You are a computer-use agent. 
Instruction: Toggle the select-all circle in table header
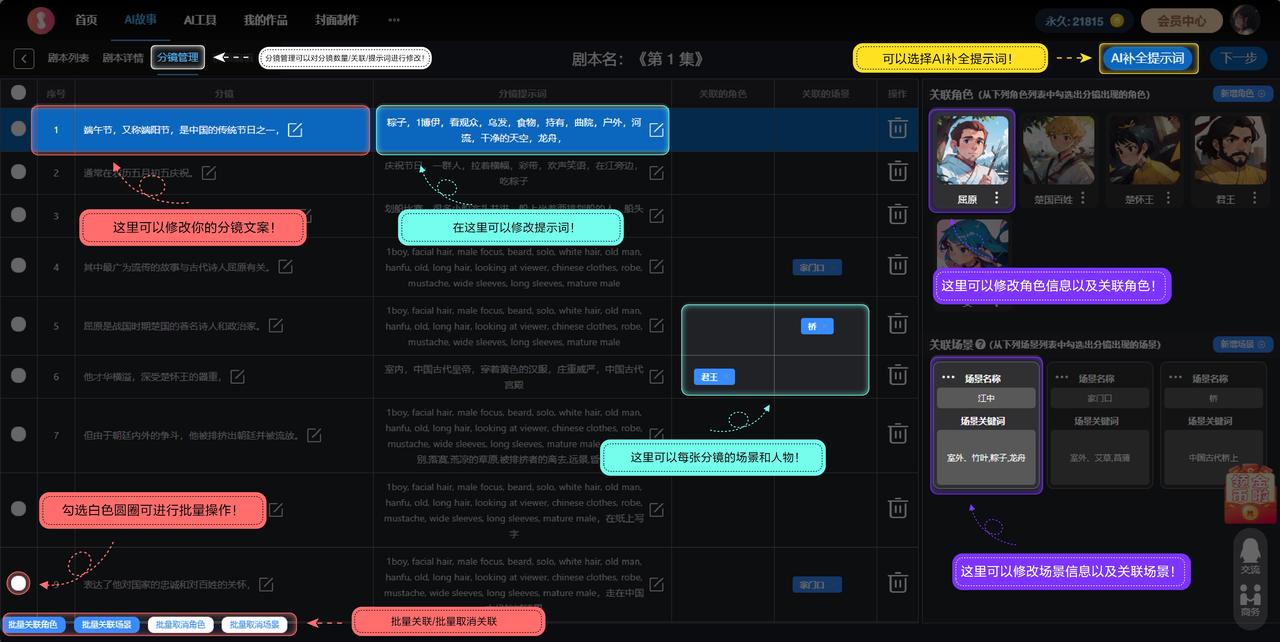[x=18, y=93]
